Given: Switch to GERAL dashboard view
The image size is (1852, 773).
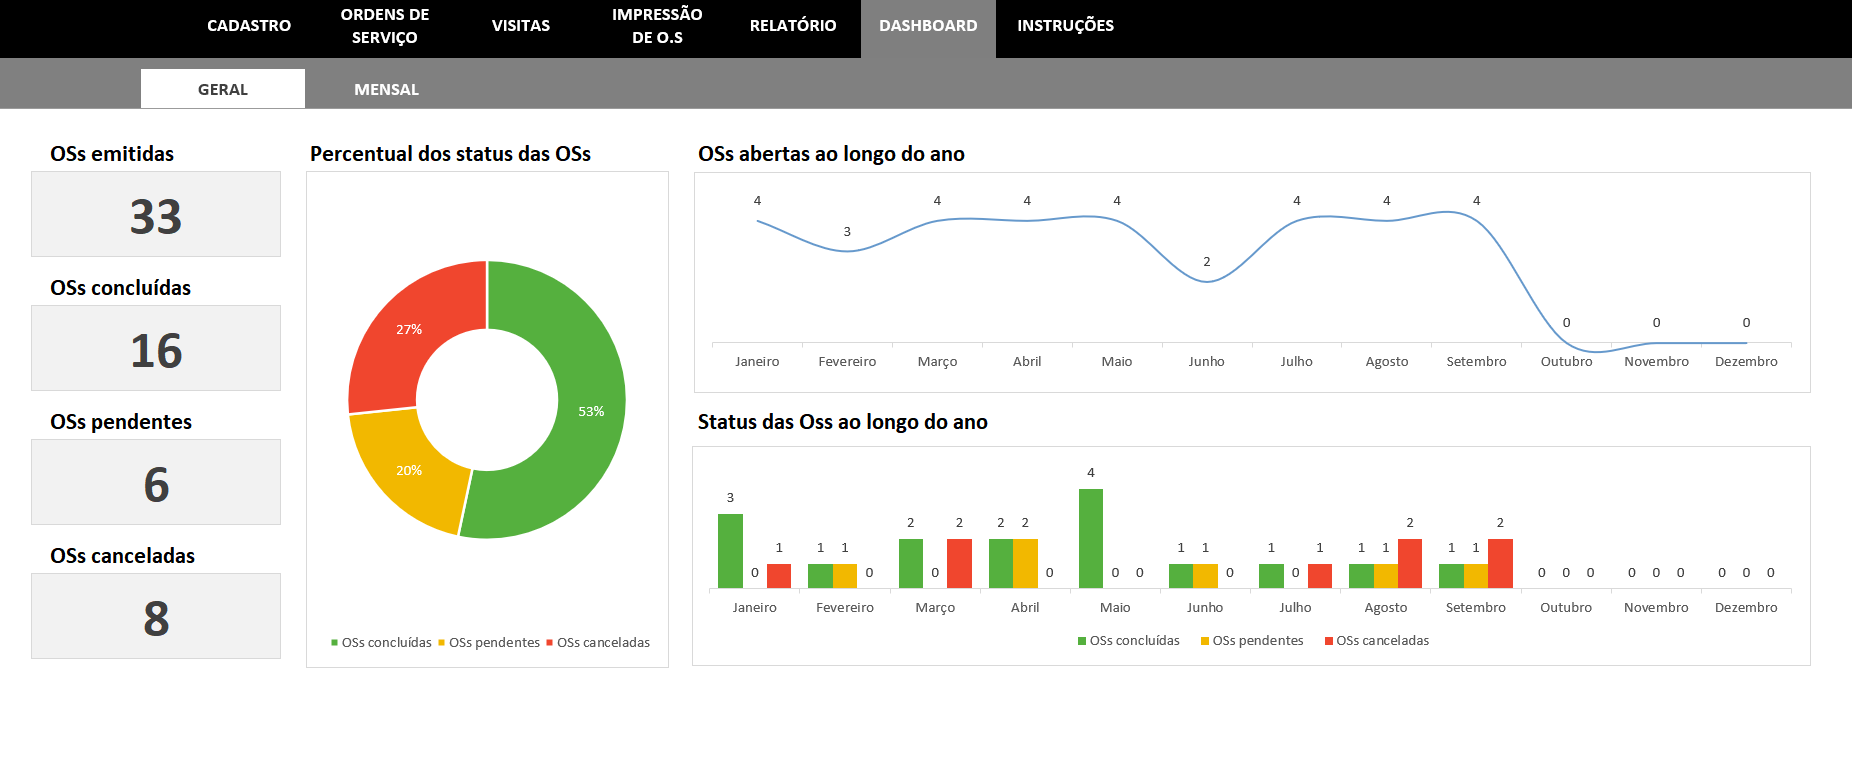Looking at the screenshot, I should click(x=222, y=89).
